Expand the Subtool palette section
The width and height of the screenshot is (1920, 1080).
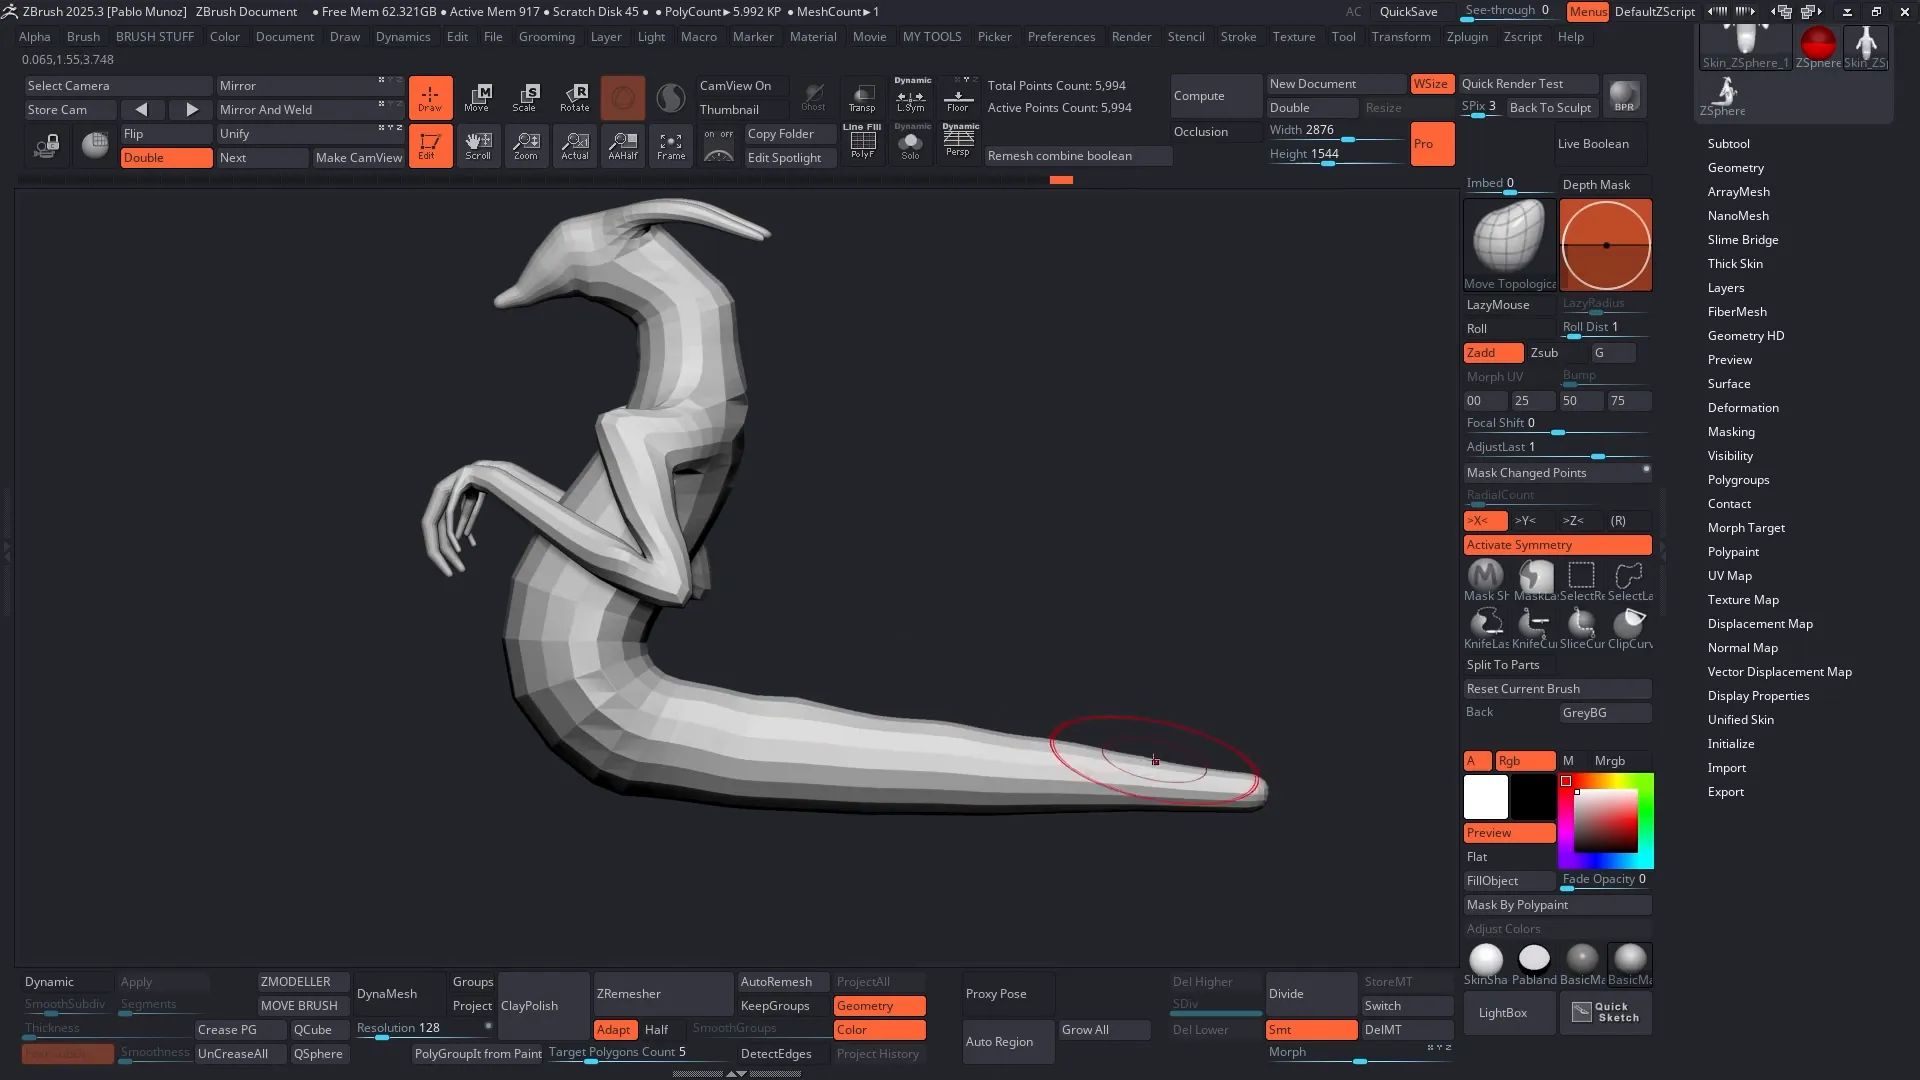point(1728,144)
